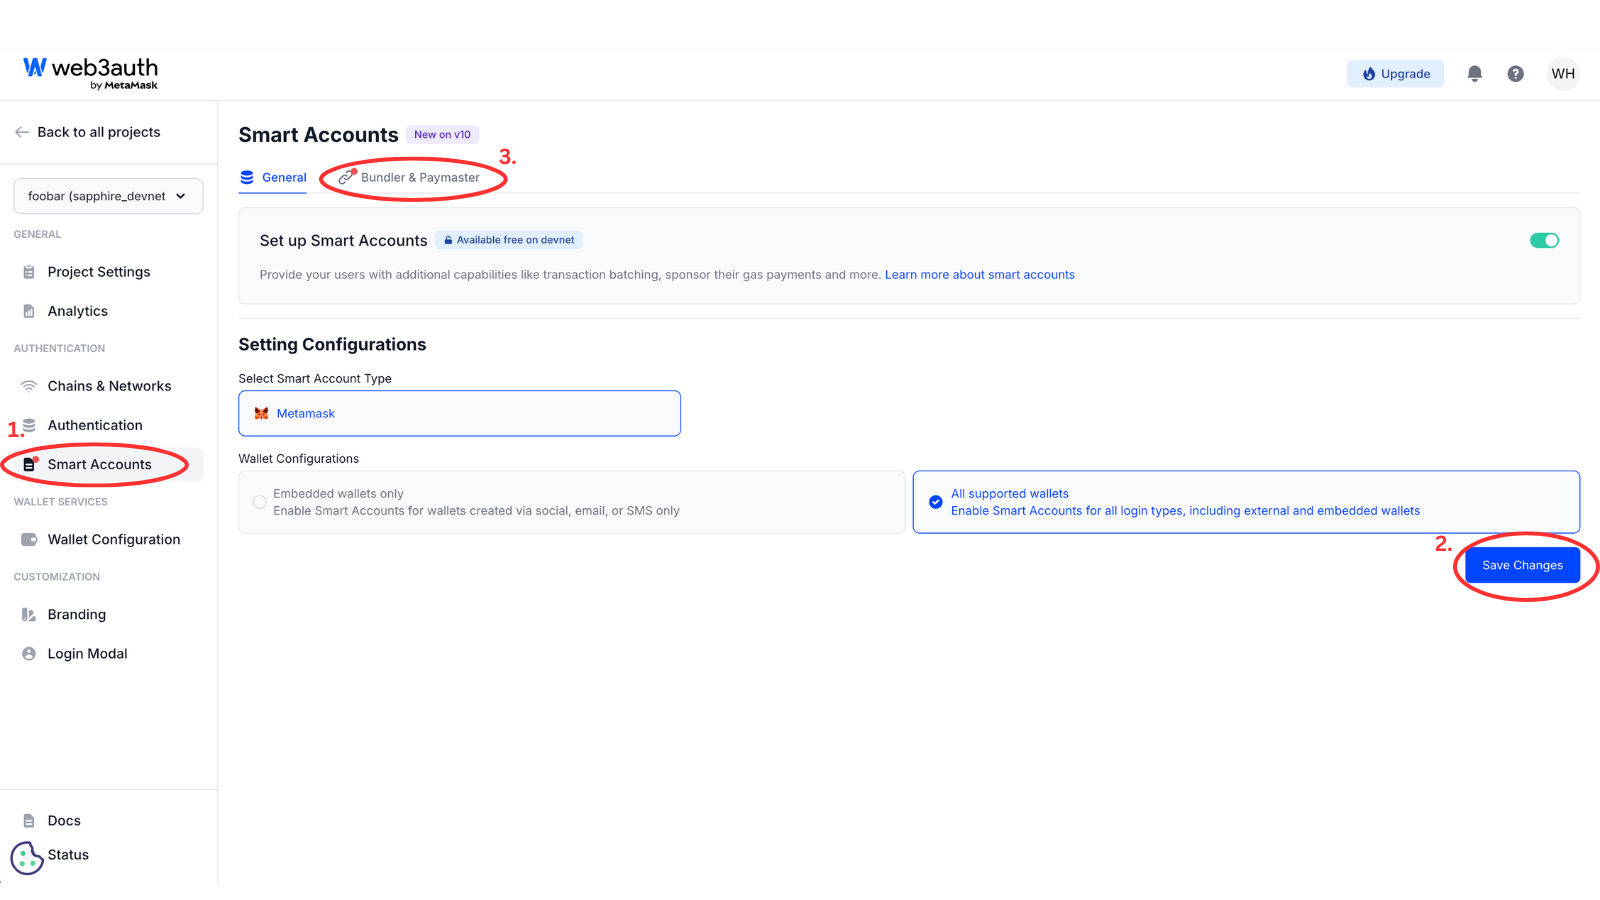
Task: Open the help question mark icon
Action: [x=1515, y=74]
